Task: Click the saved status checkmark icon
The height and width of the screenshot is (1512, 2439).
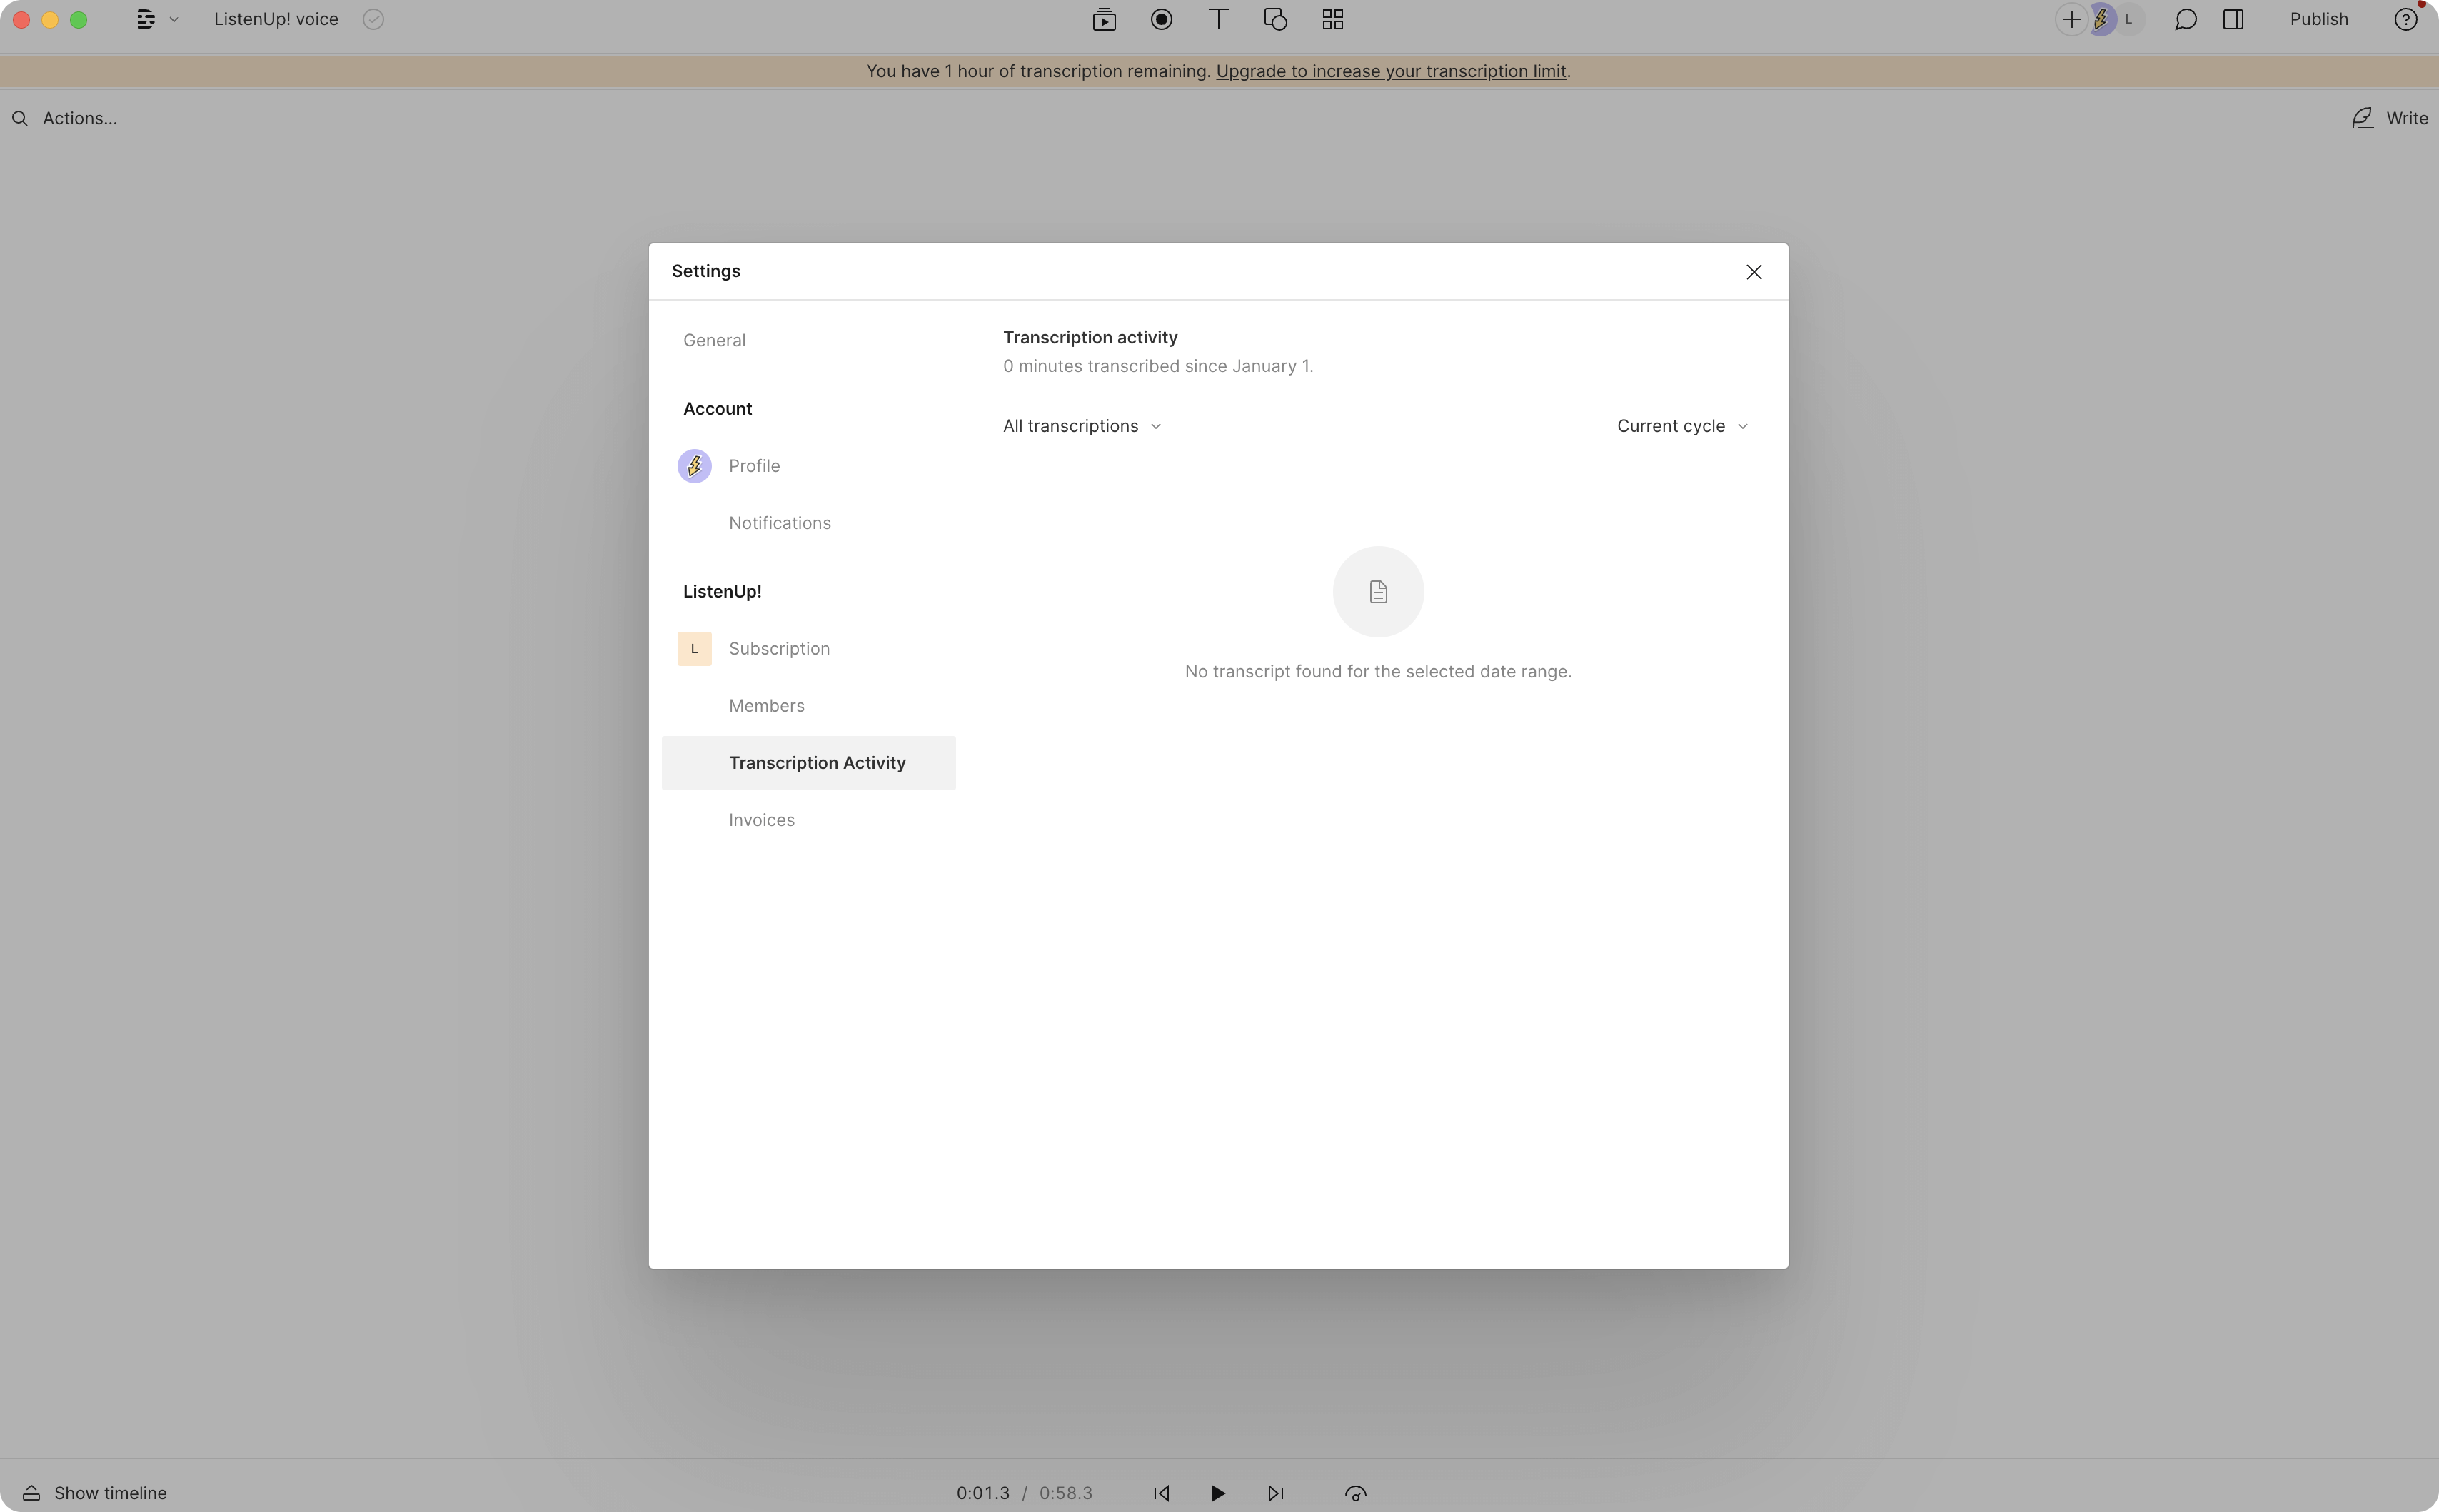Action: click(x=373, y=19)
